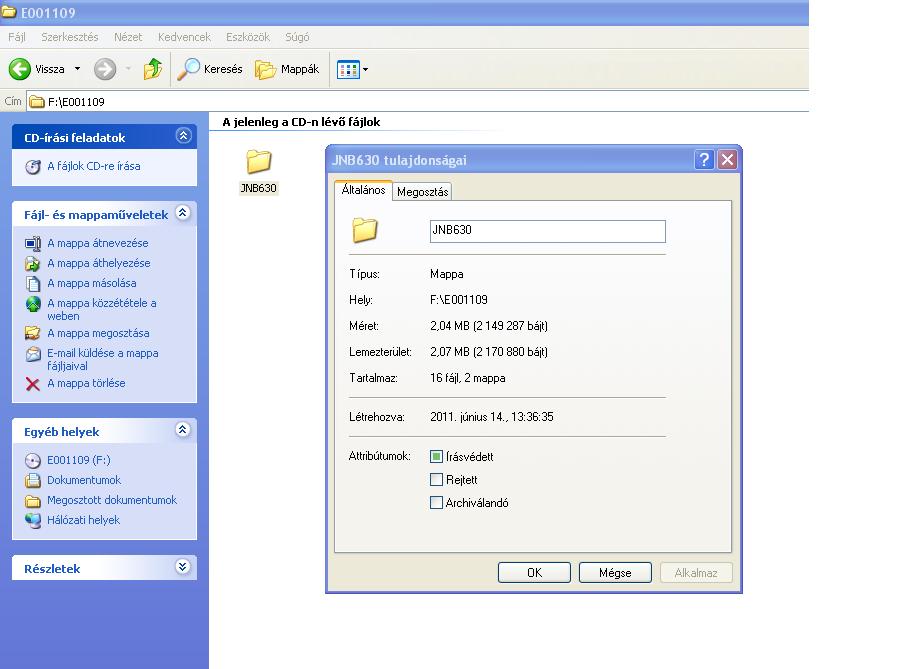The height and width of the screenshot is (669, 904).
Task: Click the Up folder icon in toolbar
Action: (x=152, y=69)
